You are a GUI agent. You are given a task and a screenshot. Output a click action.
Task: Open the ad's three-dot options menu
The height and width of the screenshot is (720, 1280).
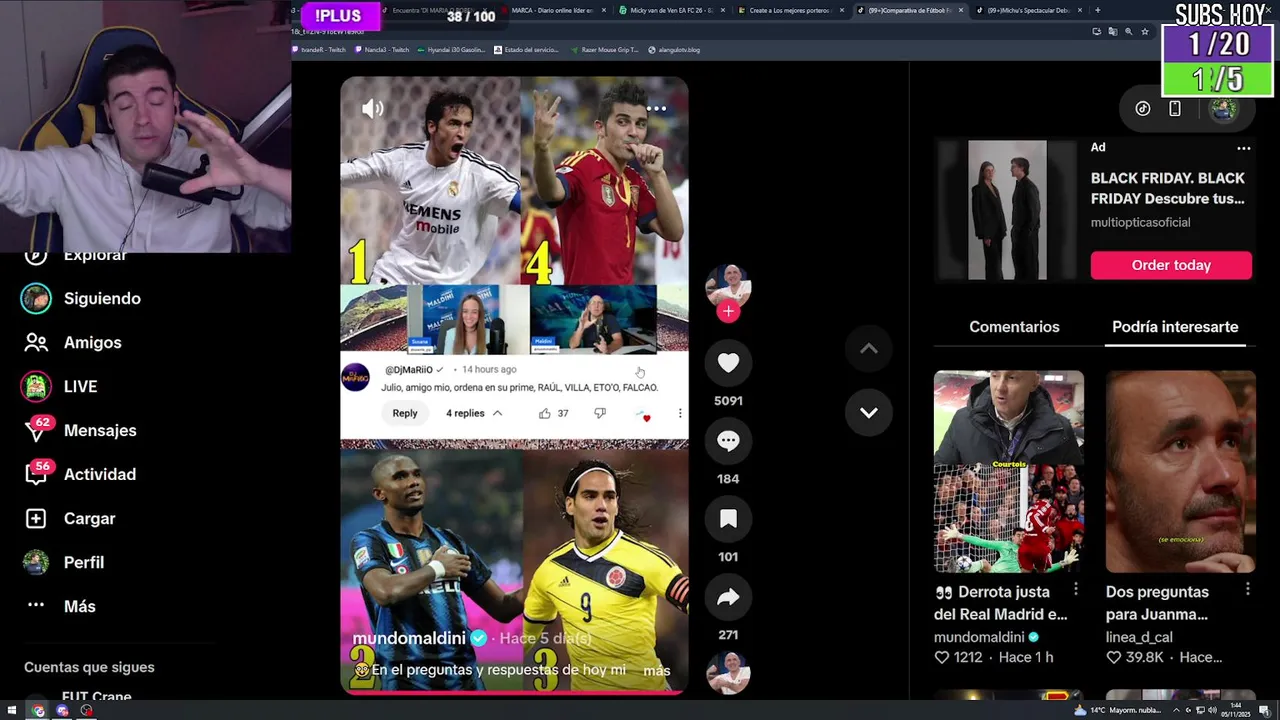1243,148
